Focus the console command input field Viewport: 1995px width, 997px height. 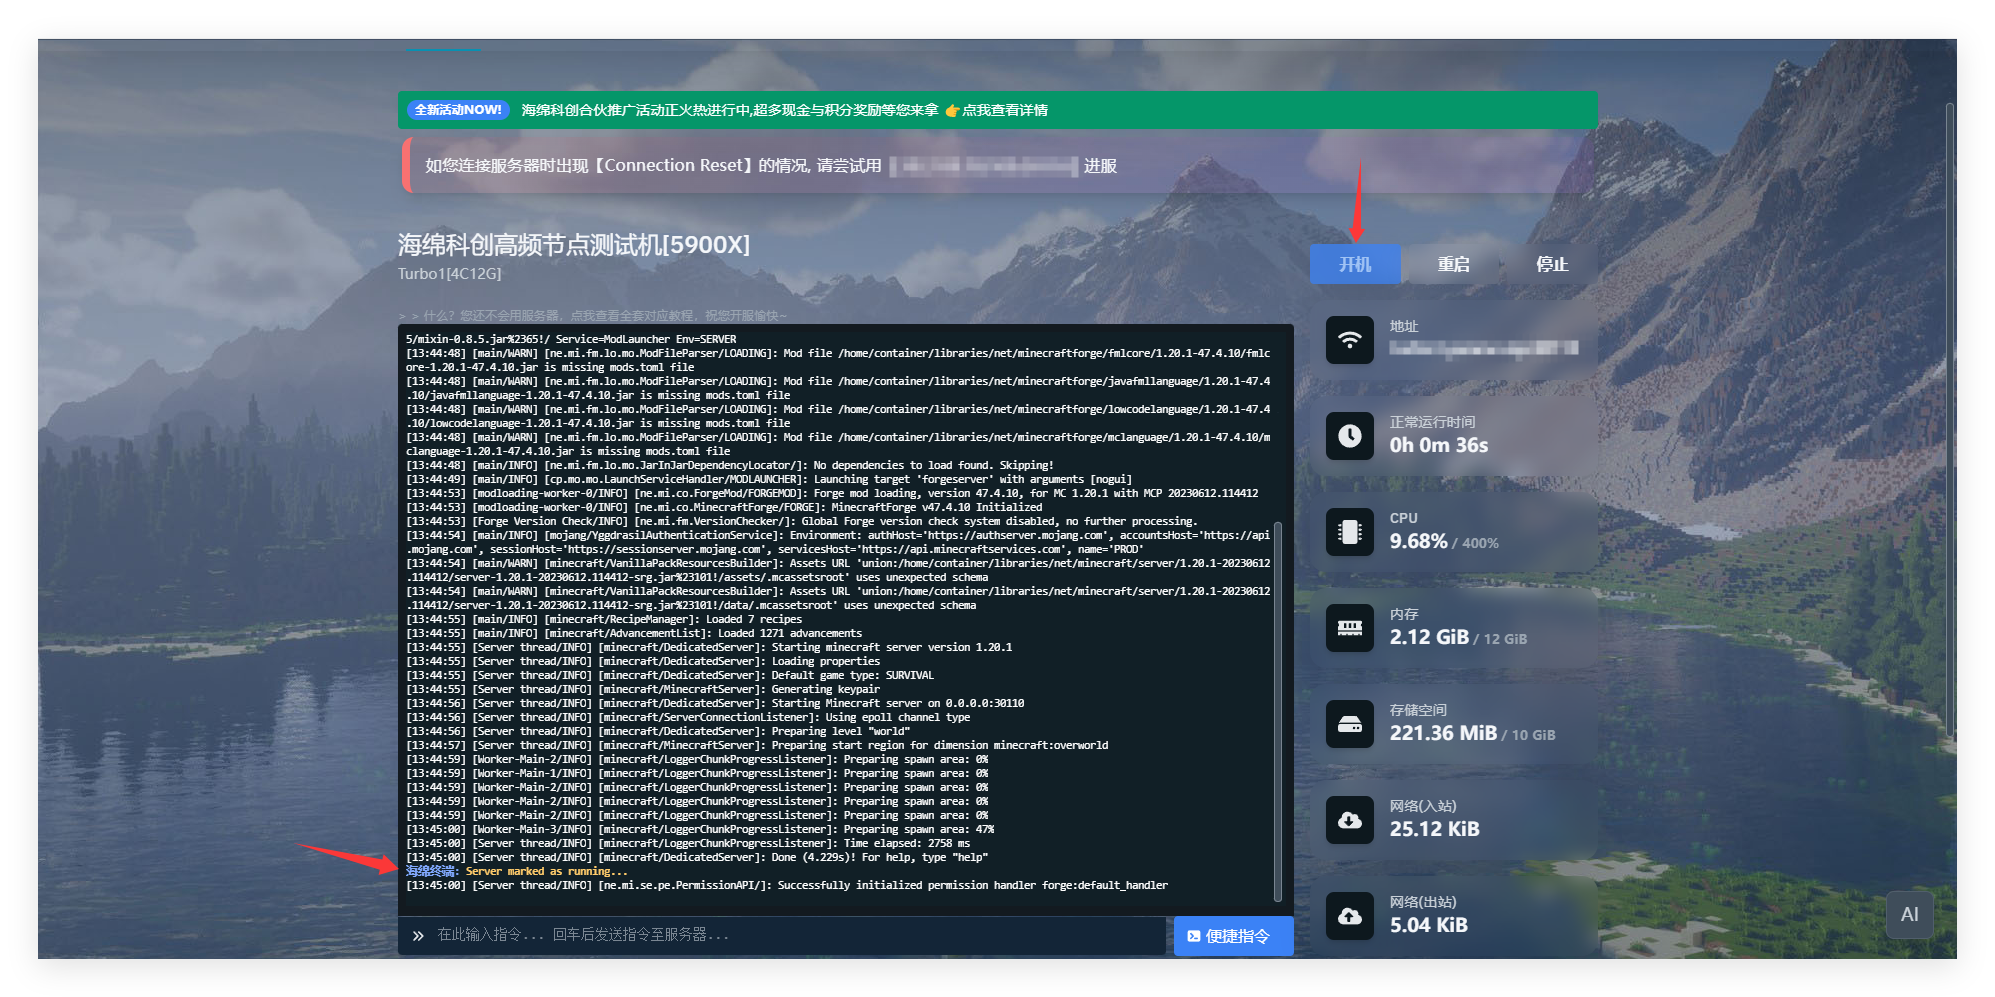click(790, 935)
